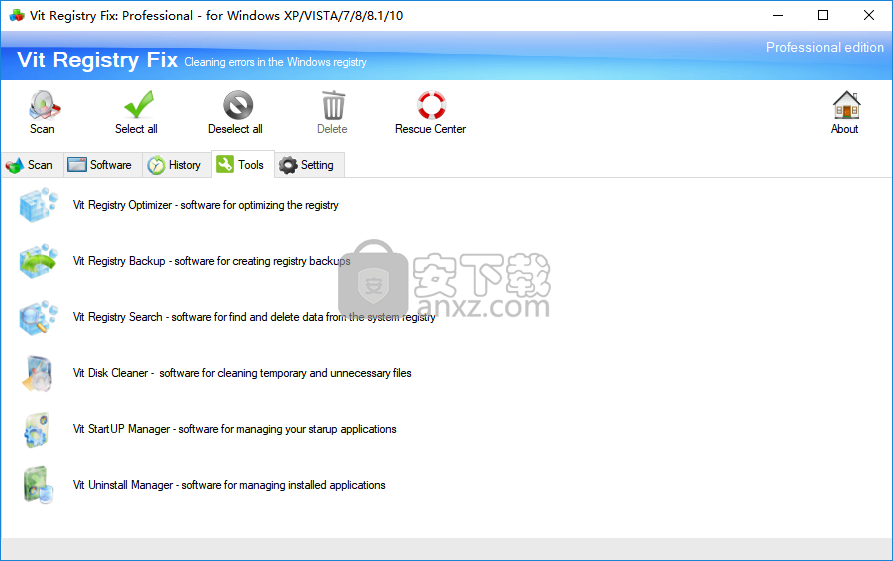893x561 pixels.
Task: Minimize the Vit Registry Fix window
Action: 778,15
